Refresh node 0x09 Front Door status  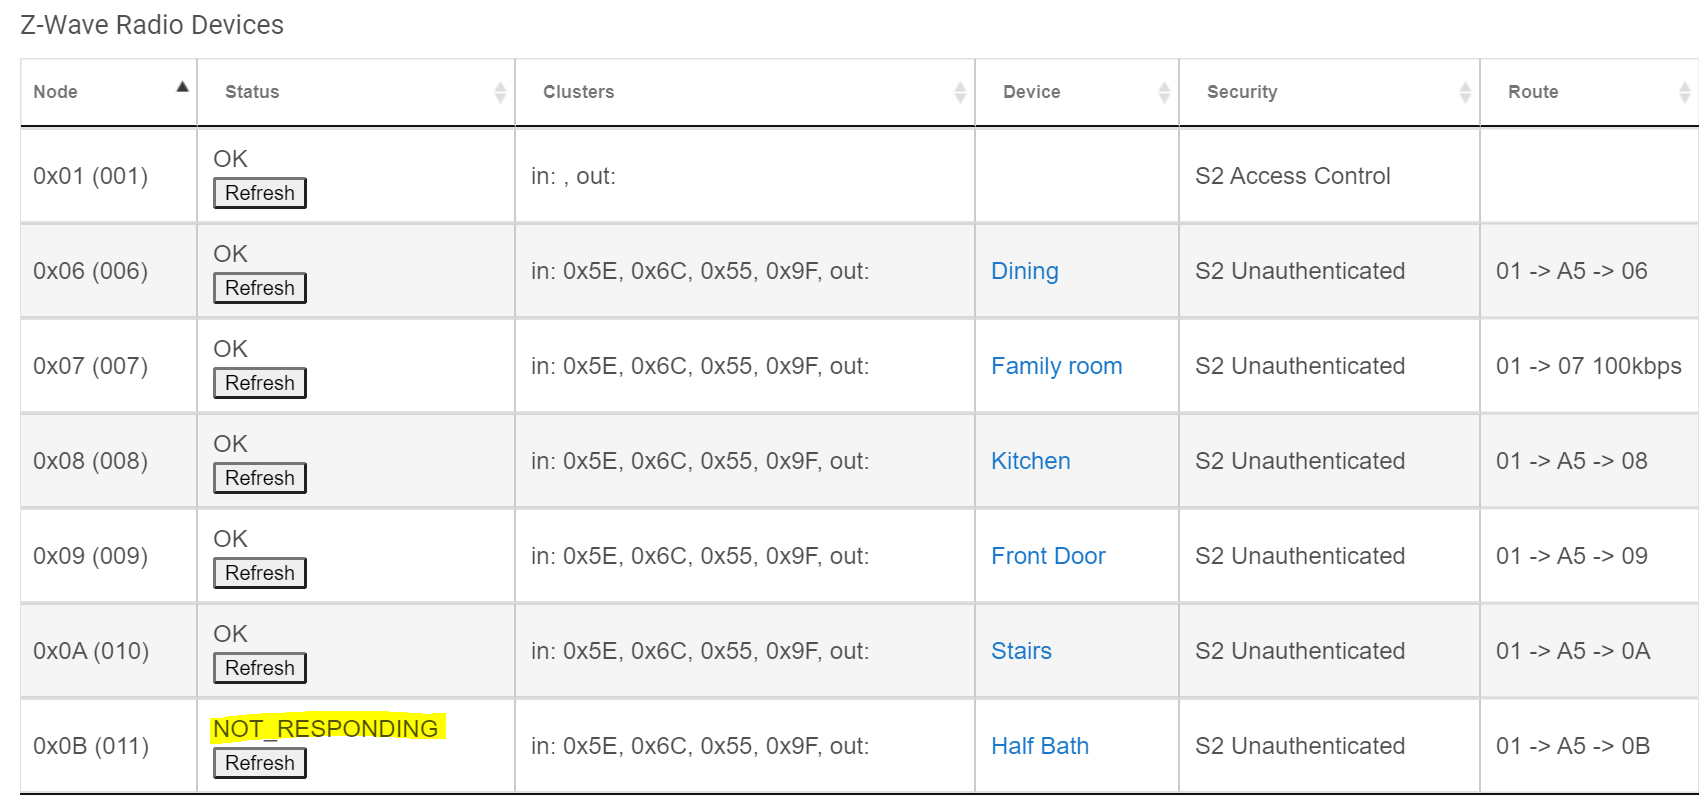(x=260, y=573)
